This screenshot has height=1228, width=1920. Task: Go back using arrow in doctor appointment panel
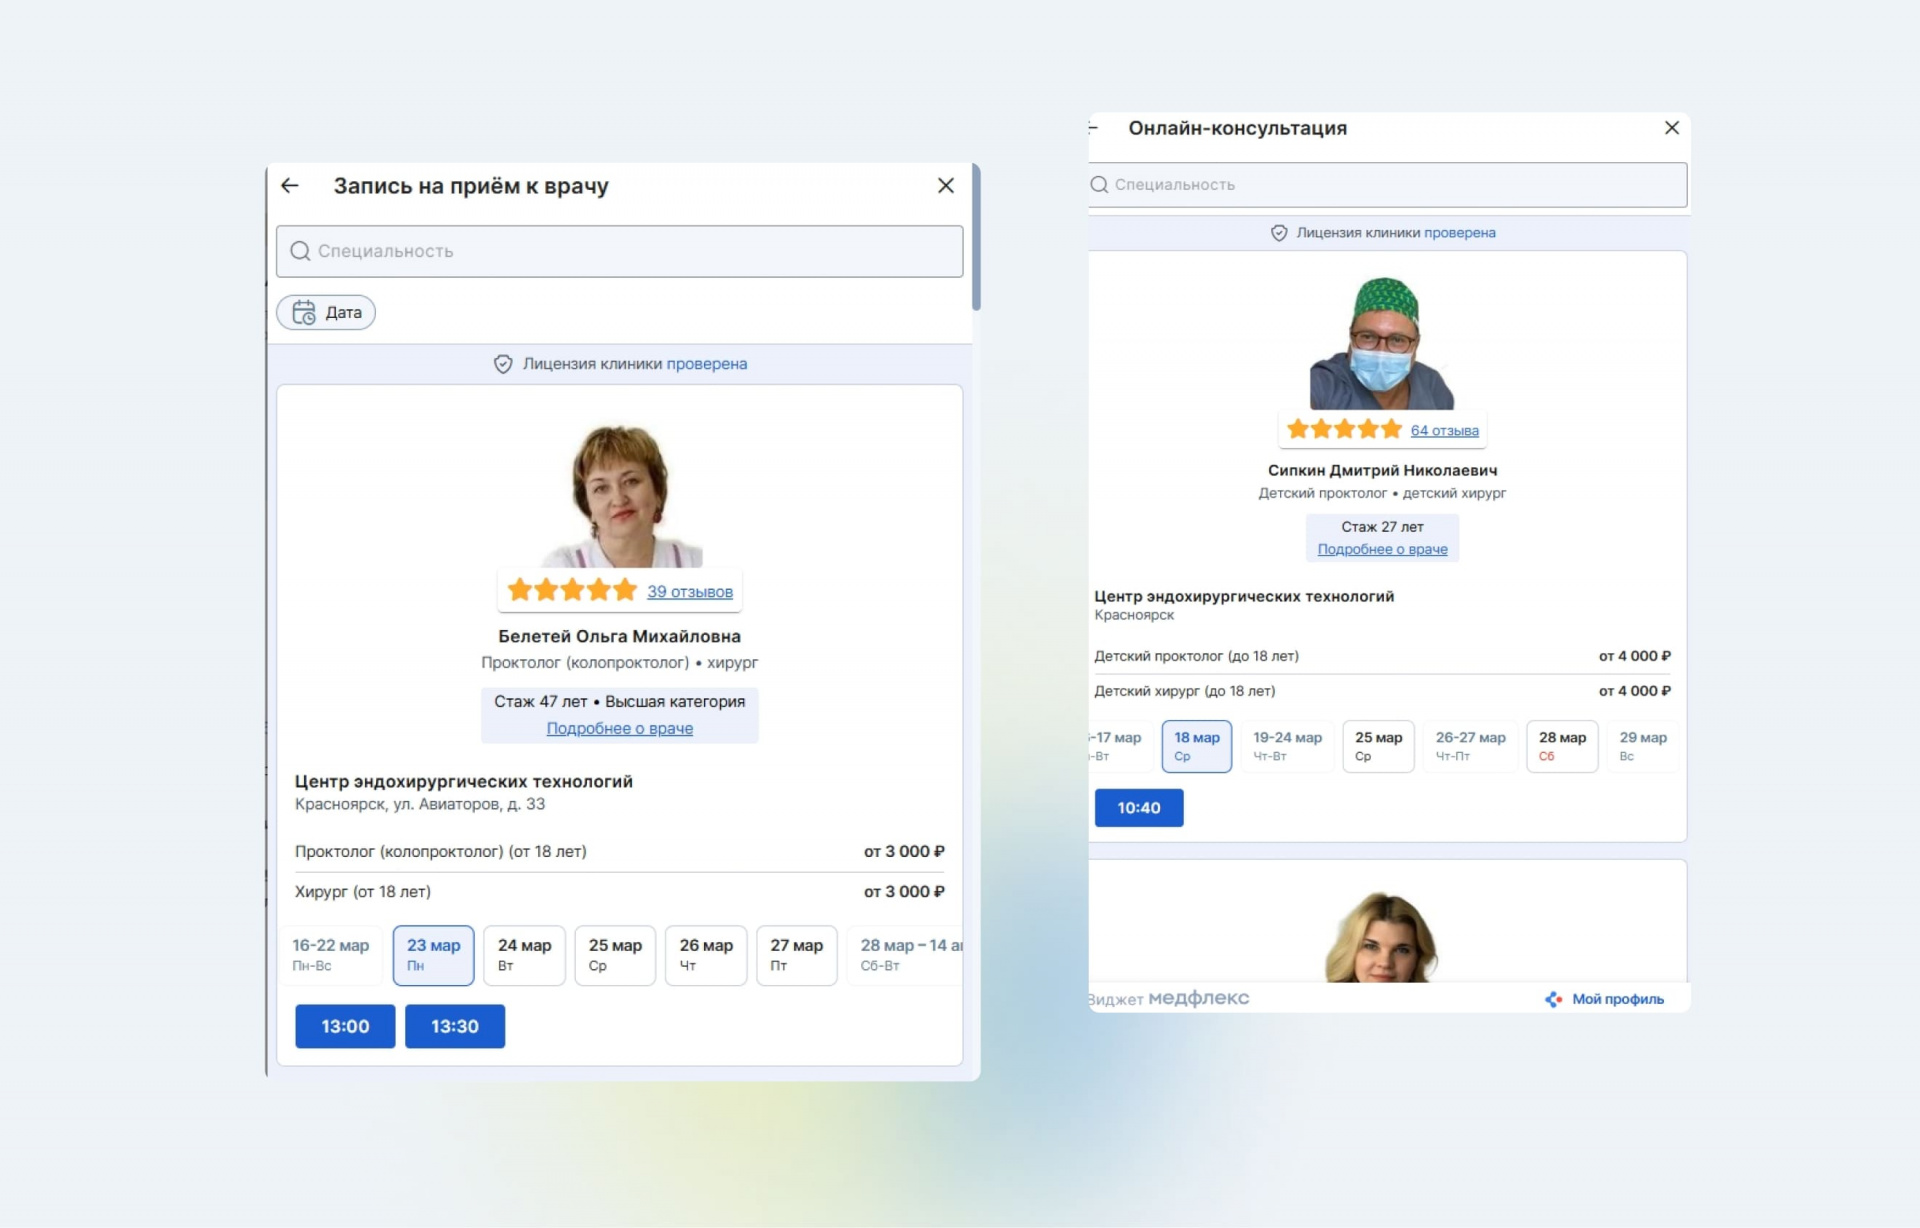(290, 186)
